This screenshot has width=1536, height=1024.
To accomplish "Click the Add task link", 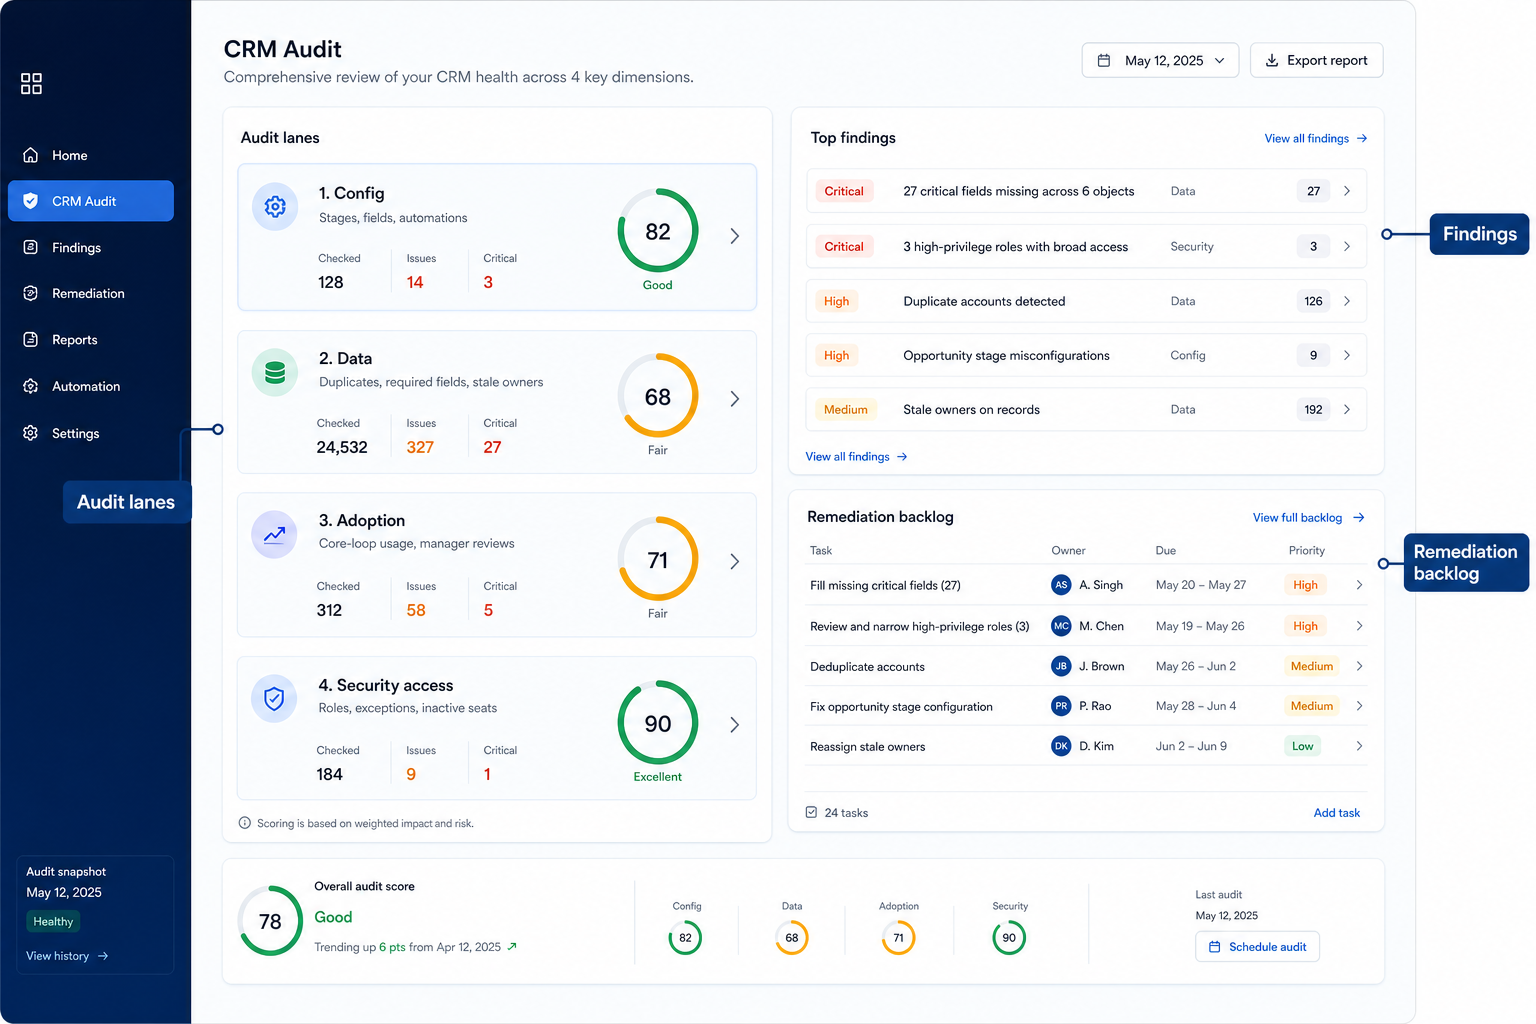I will (x=1337, y=813).
